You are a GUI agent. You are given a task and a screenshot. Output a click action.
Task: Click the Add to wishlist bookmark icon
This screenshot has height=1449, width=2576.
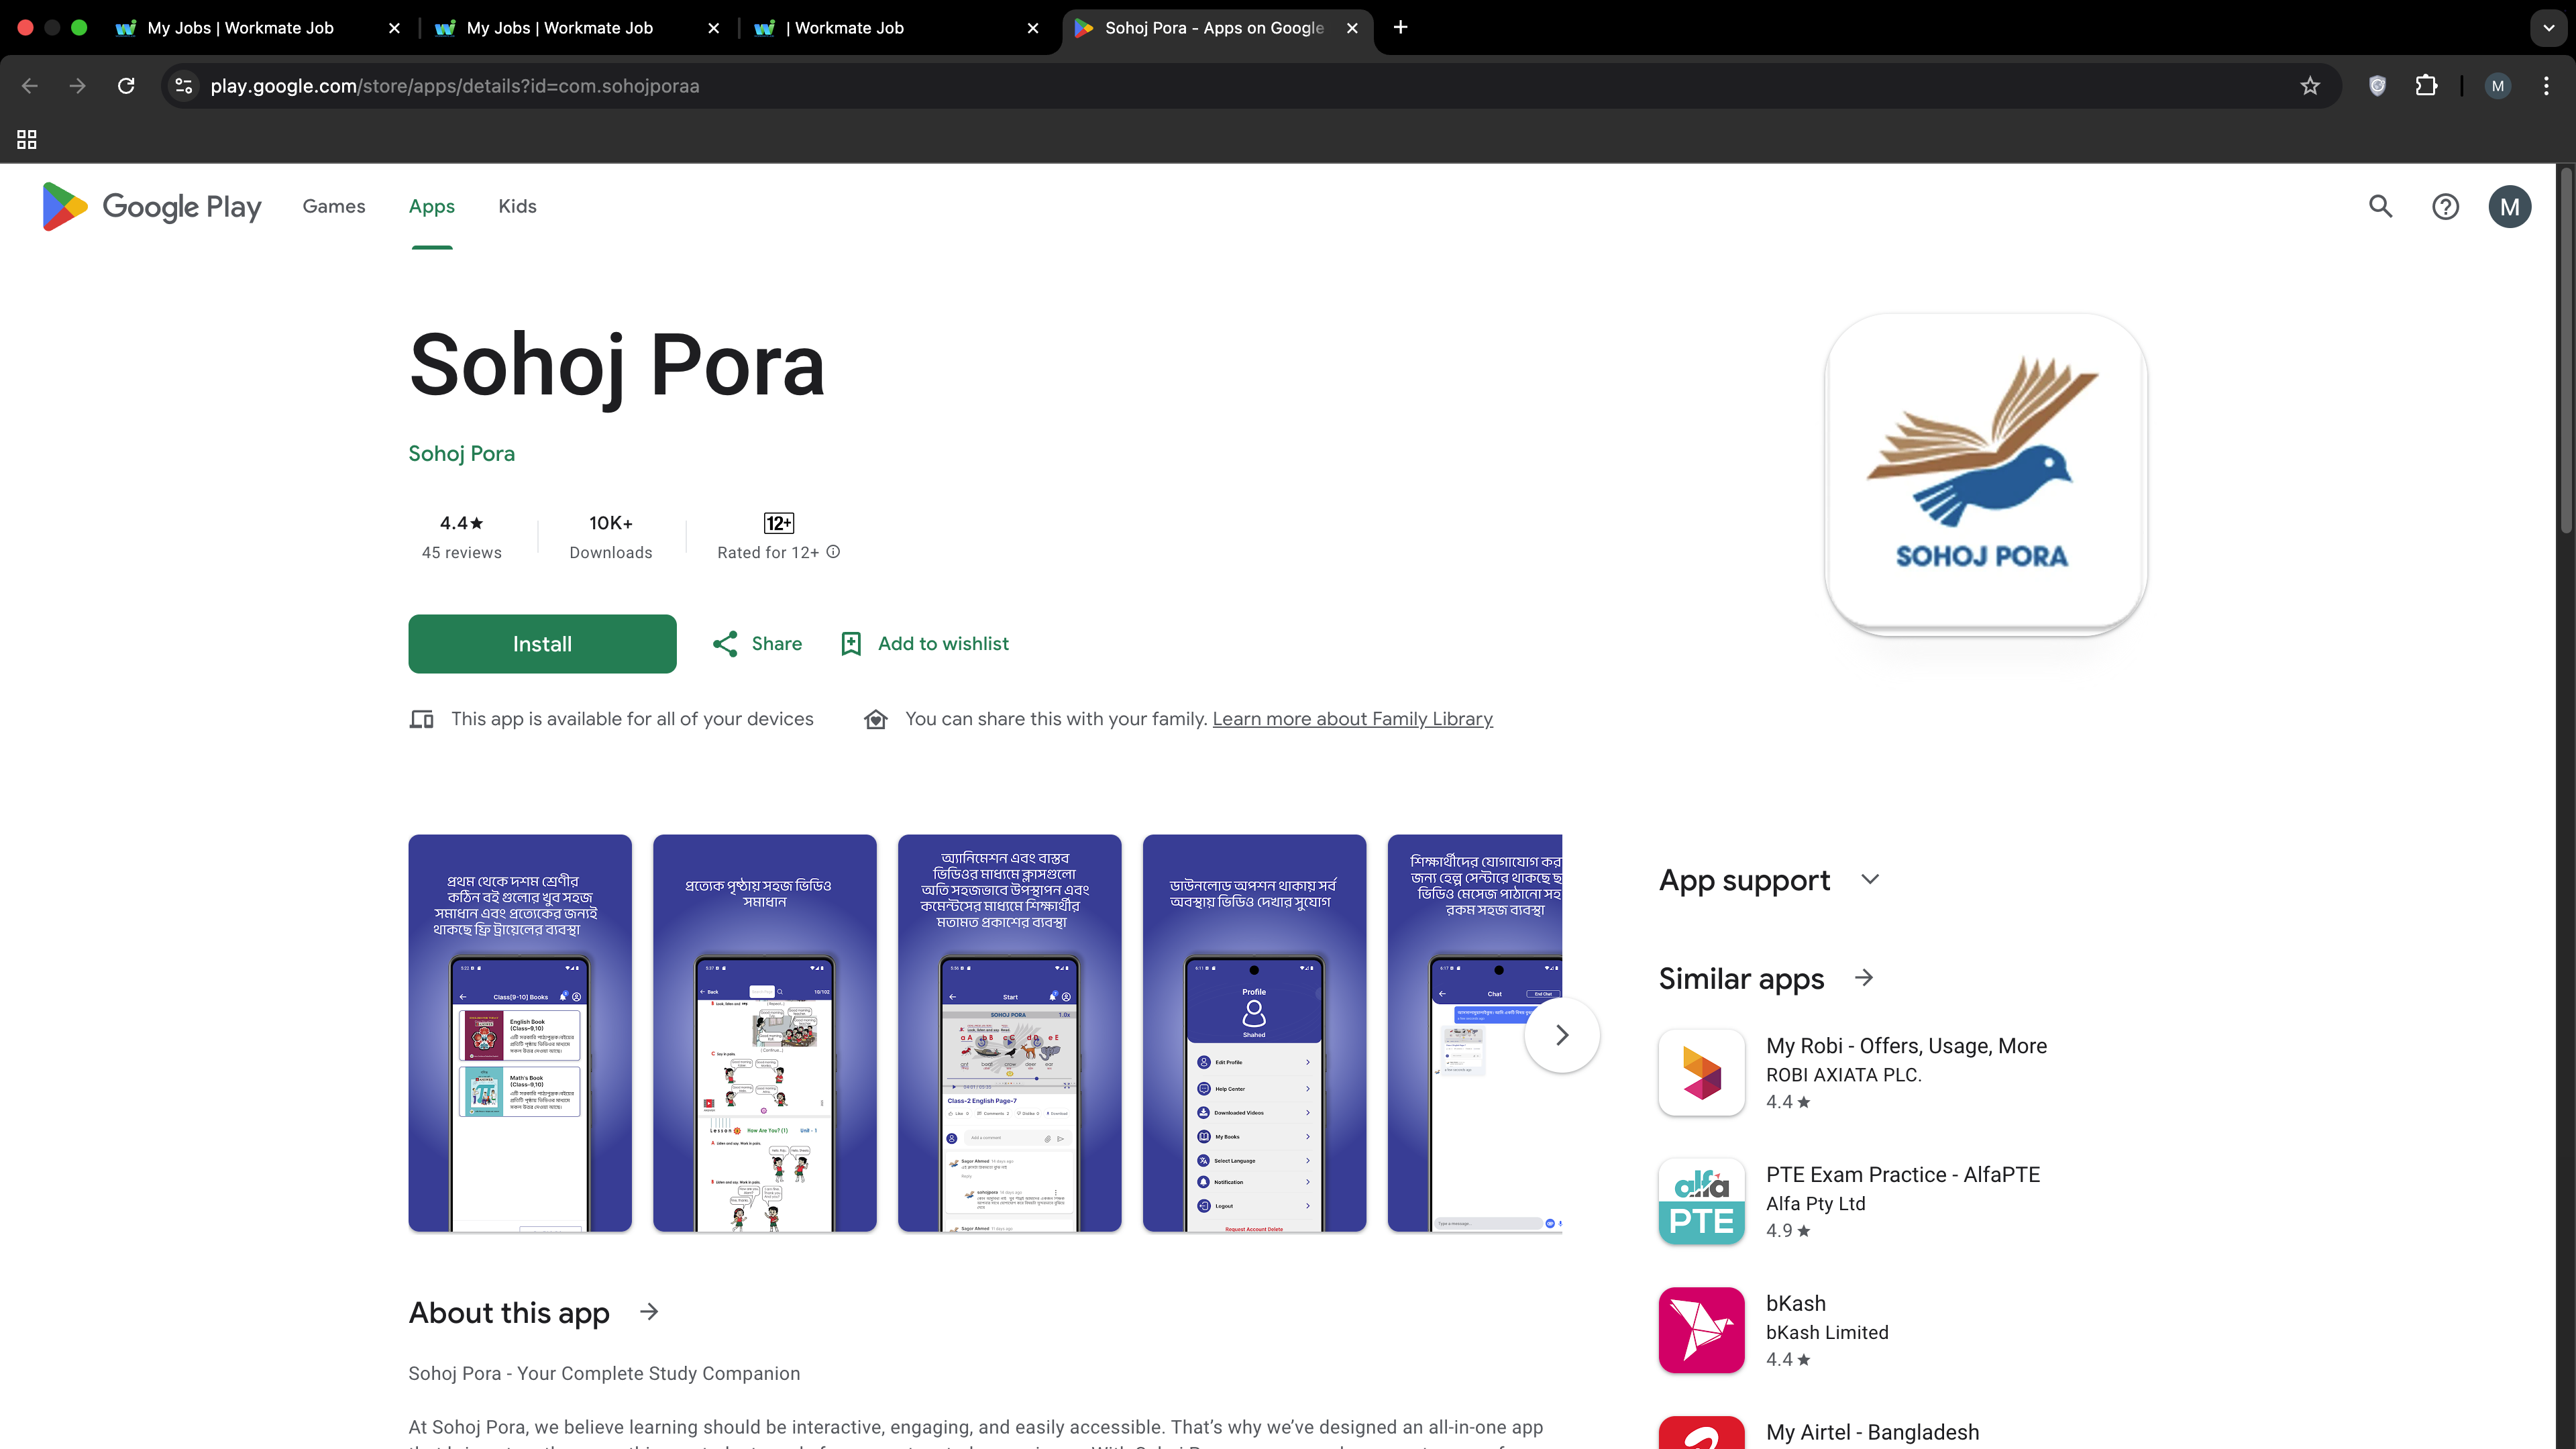pyautogui.click(x=851, y=644)
